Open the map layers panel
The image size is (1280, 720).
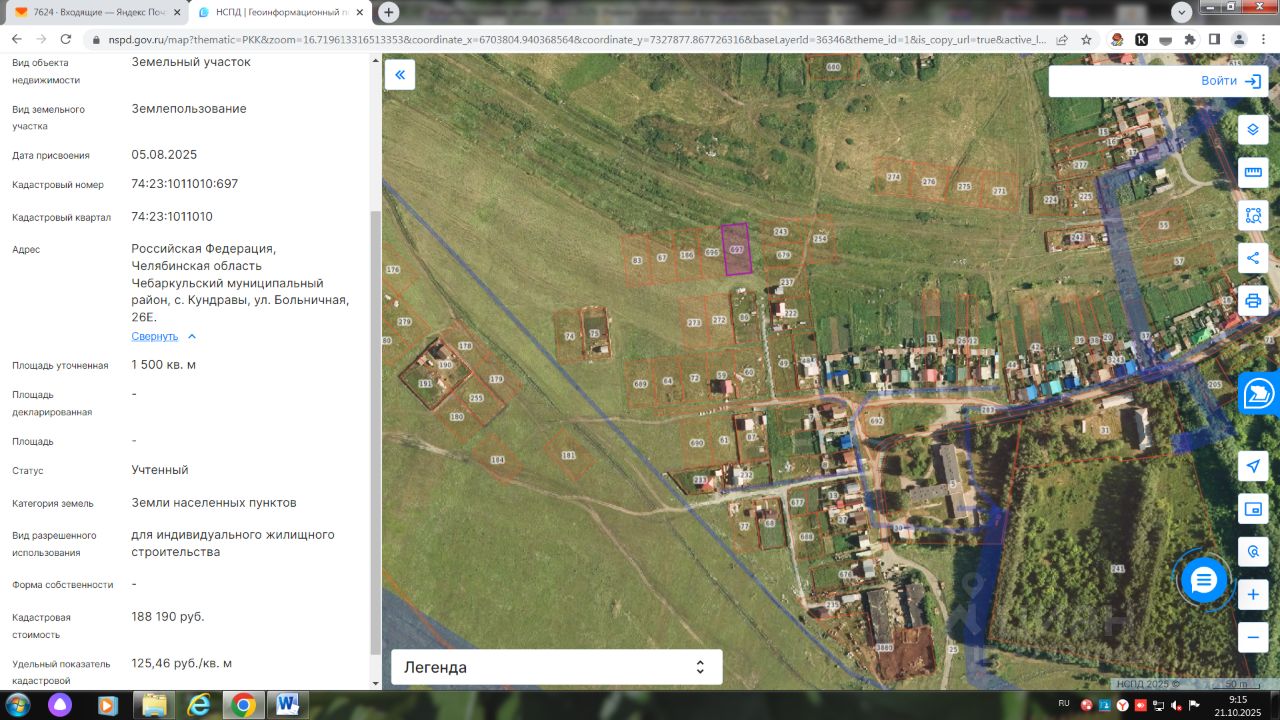tap(1253, 130)
